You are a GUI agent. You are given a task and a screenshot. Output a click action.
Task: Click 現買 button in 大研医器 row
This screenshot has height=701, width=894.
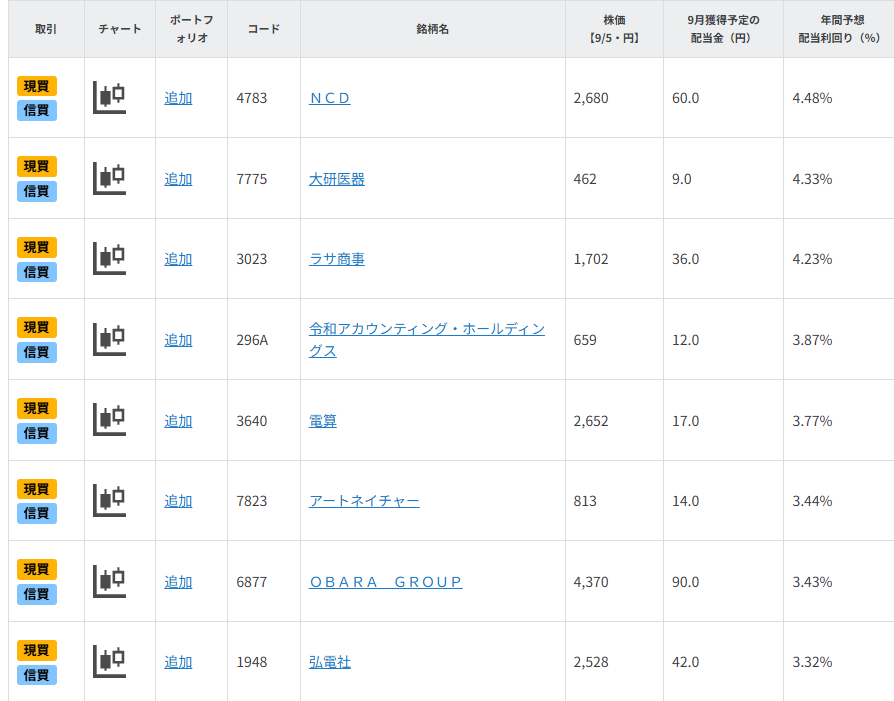click(36, 166)
